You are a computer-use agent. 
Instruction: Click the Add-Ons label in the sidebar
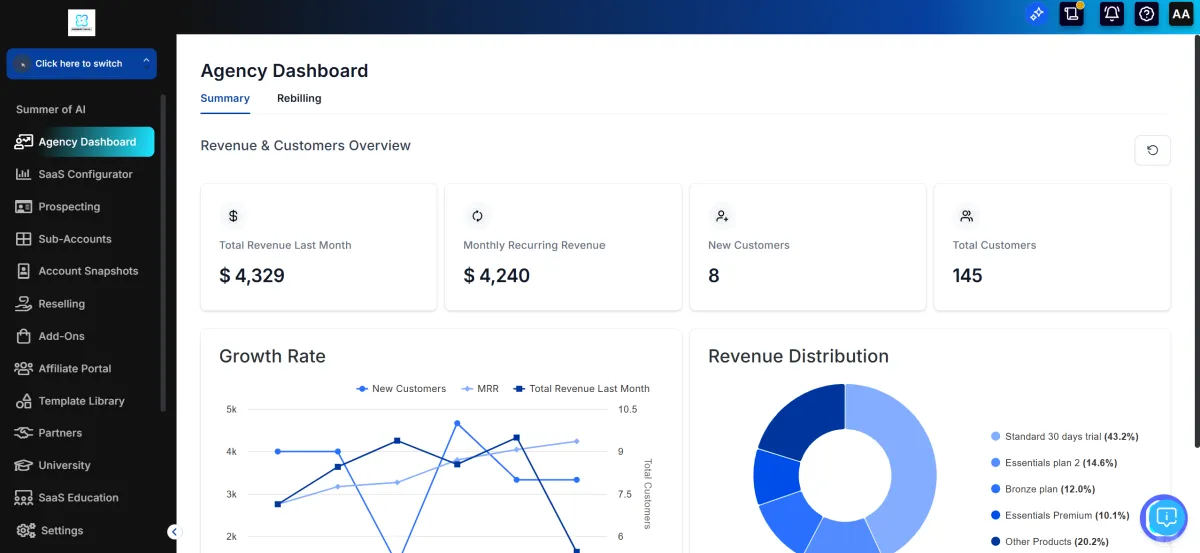point(62,336)
